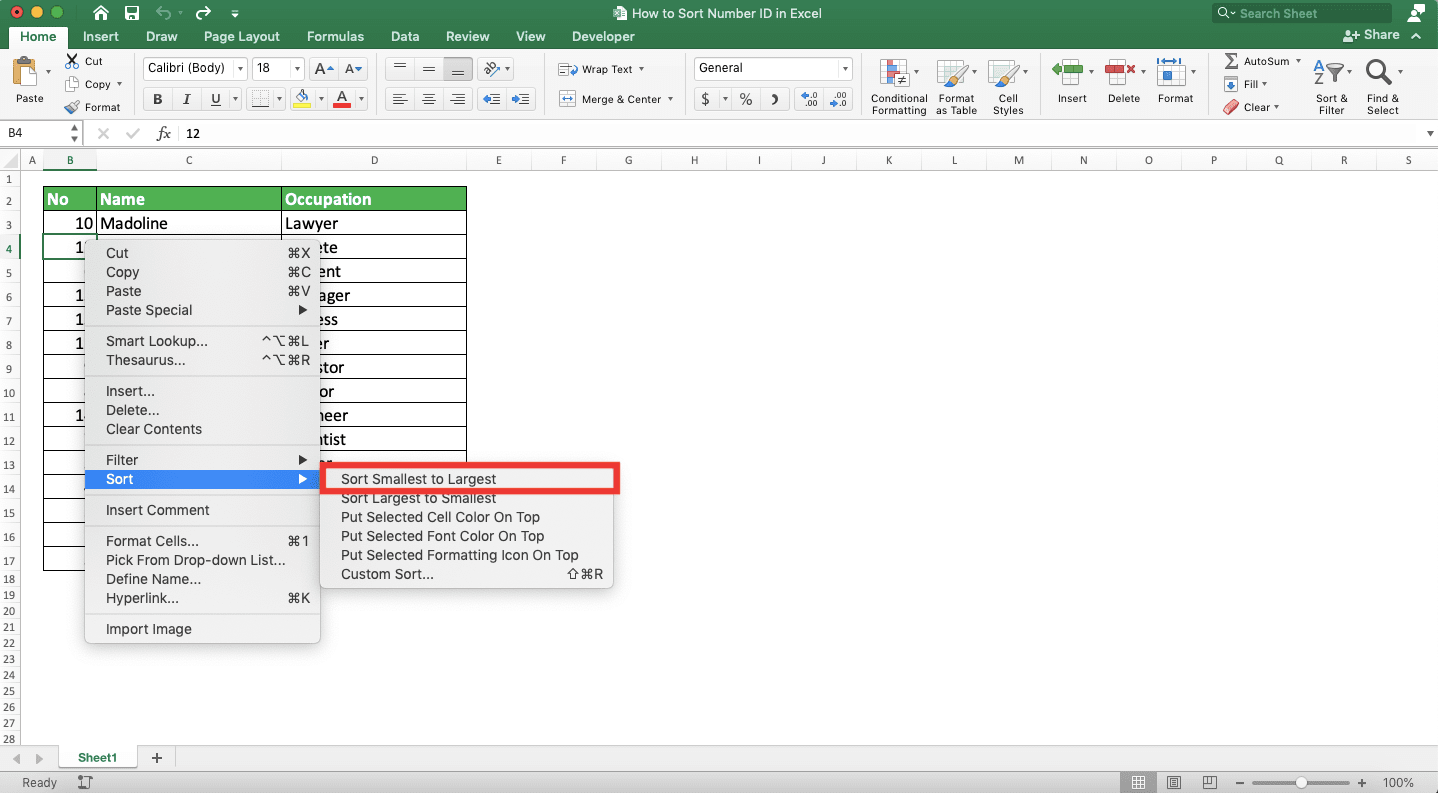Decrease decimal places icon
The image size is (1438, 793).
coord(839,99)
